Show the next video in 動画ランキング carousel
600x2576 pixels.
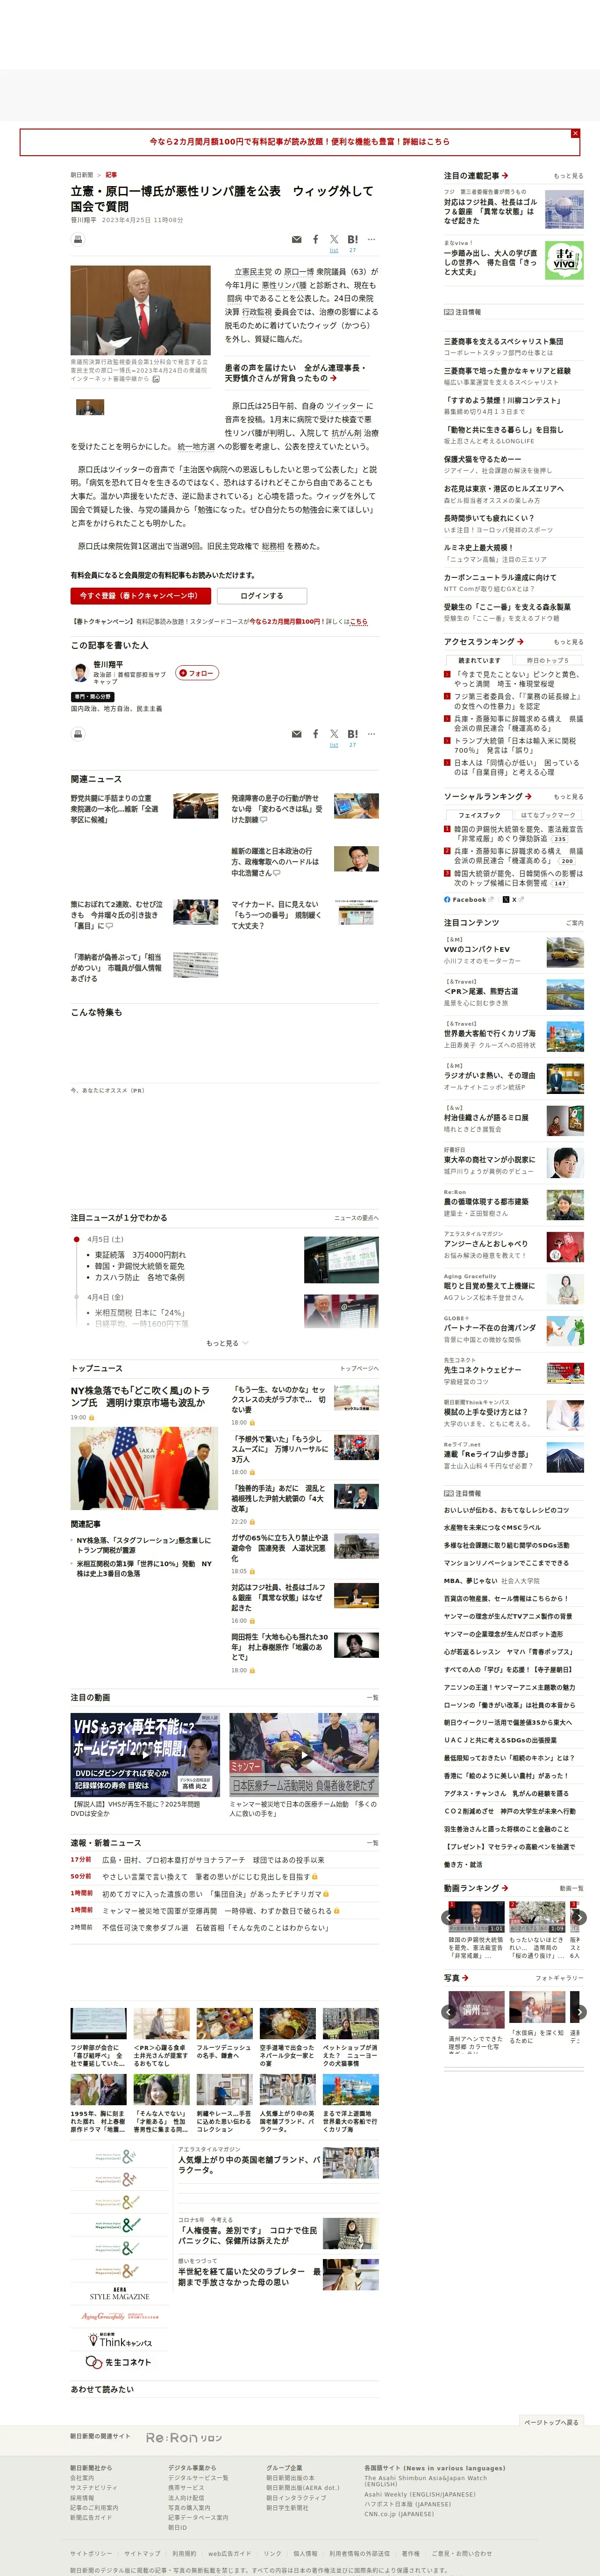(580, 1918)
